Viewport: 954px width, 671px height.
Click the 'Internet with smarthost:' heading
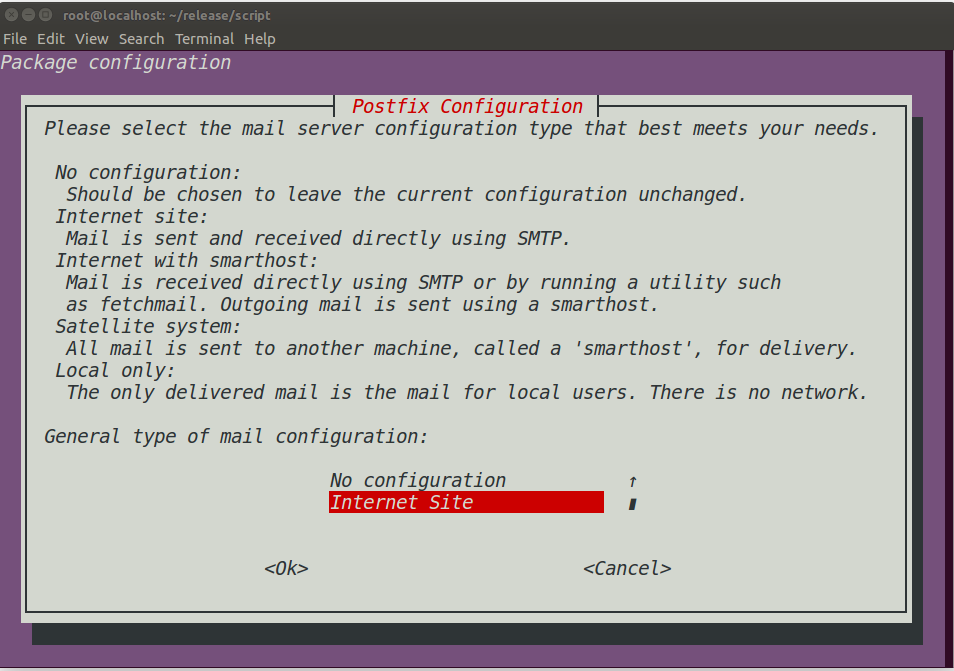pos(187,260)
